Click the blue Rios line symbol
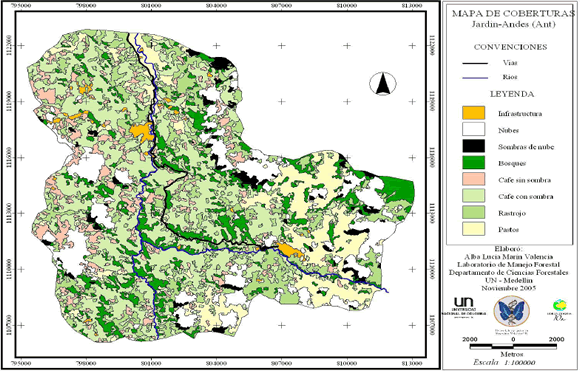Screen dimensions: 580x371 click(475, 78)
